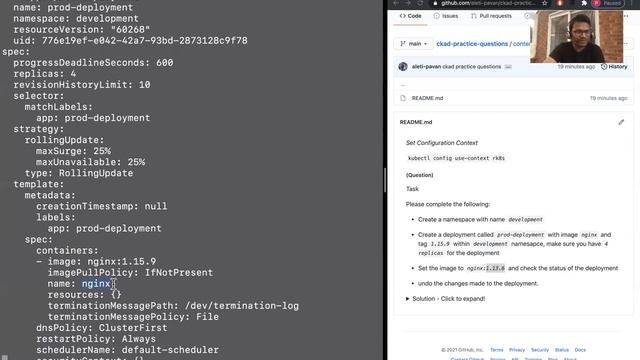640x360 pixels.
Task: Click the file icon beside README.md
Action: tap(403, 98)
